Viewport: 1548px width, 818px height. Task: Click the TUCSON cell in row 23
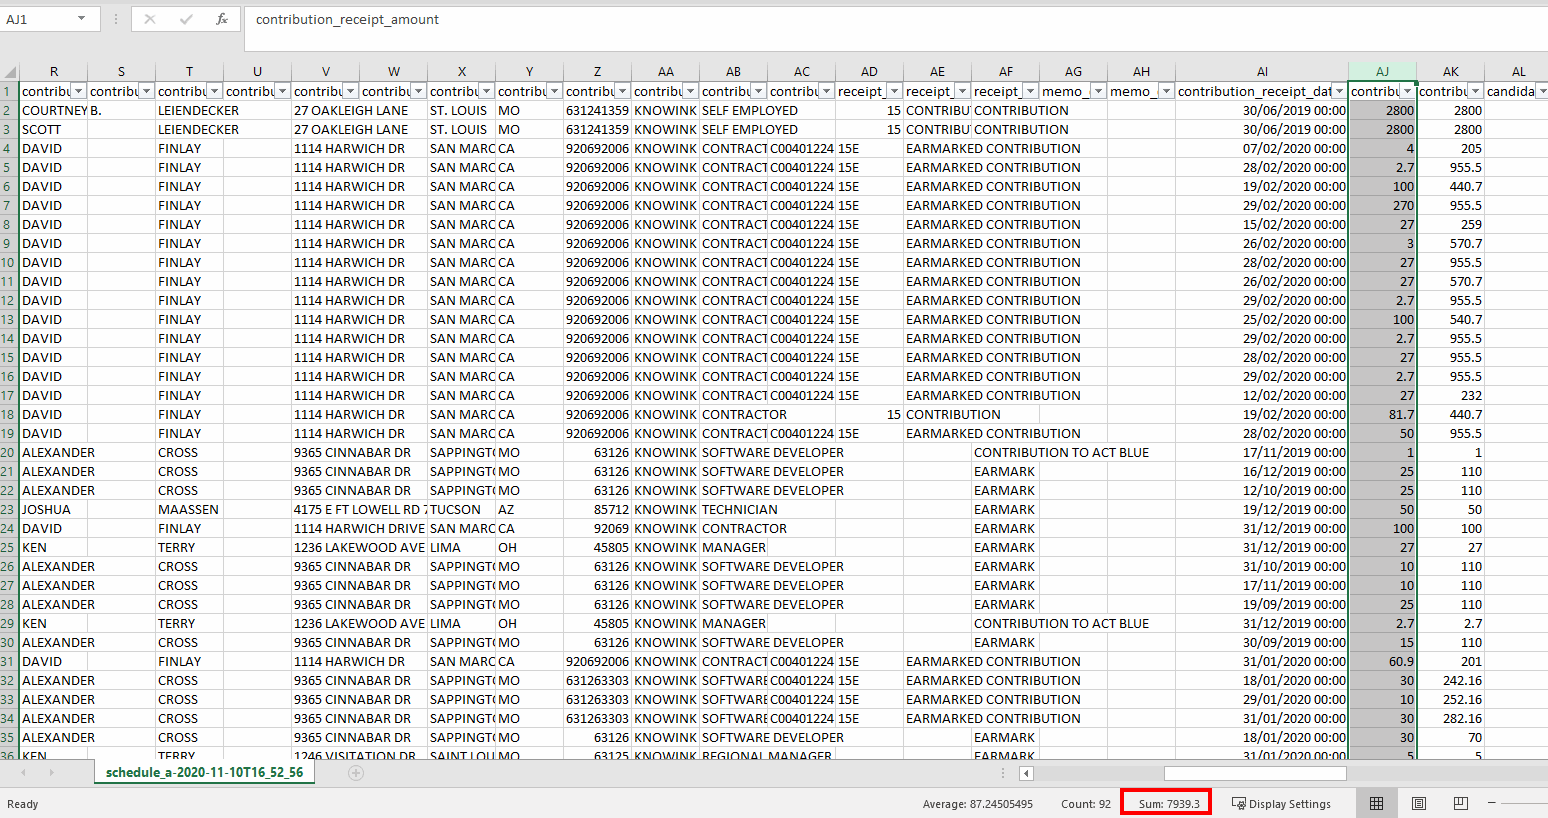point(461,510)
